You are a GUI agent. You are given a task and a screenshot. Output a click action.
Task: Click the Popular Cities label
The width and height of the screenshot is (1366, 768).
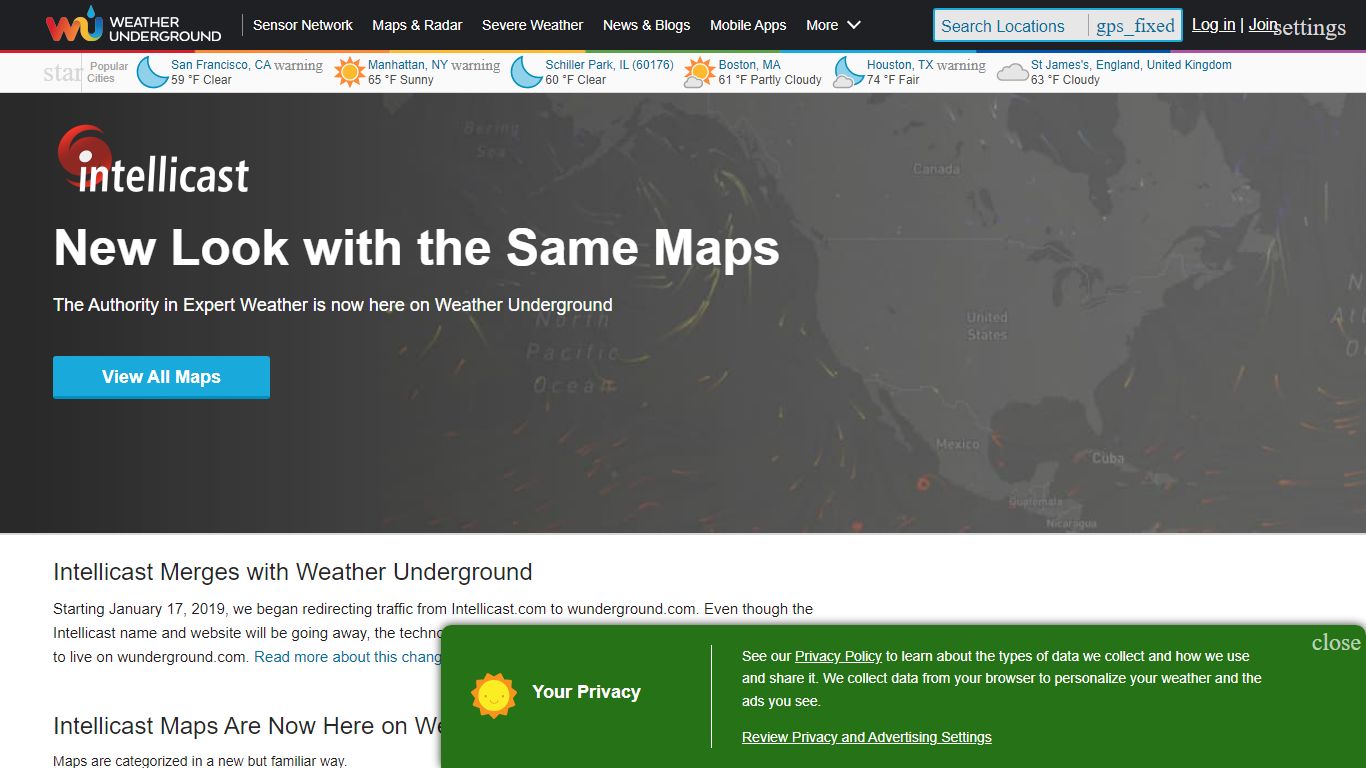pos(108,72)
